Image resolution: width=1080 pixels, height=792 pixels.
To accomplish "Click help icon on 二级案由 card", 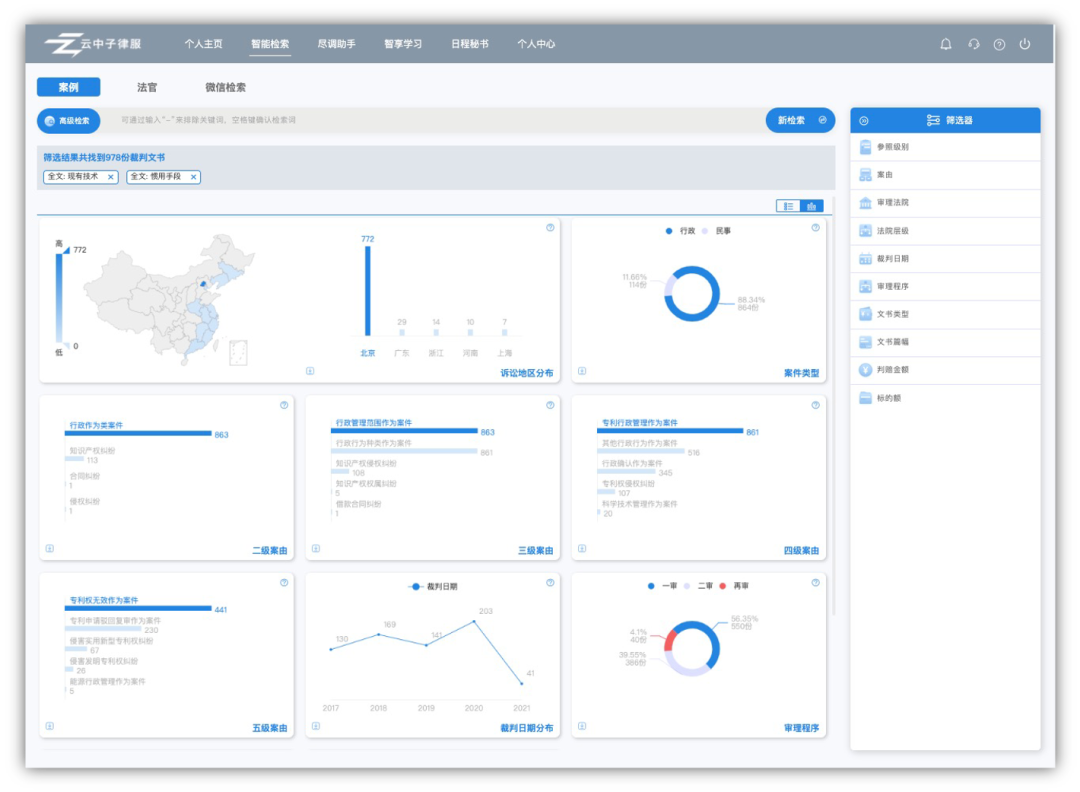I will pyautogui.click(x=284, y=406).
